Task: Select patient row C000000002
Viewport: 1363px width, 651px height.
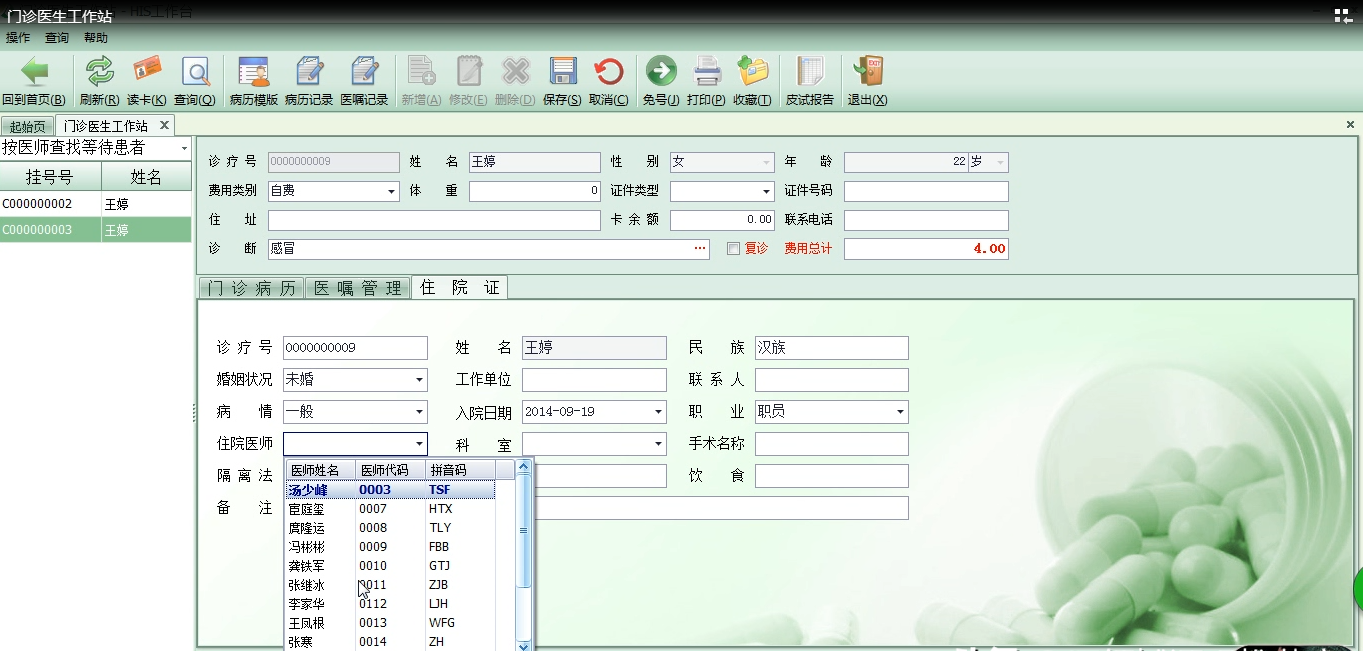Action: click(x=96, y=204)
